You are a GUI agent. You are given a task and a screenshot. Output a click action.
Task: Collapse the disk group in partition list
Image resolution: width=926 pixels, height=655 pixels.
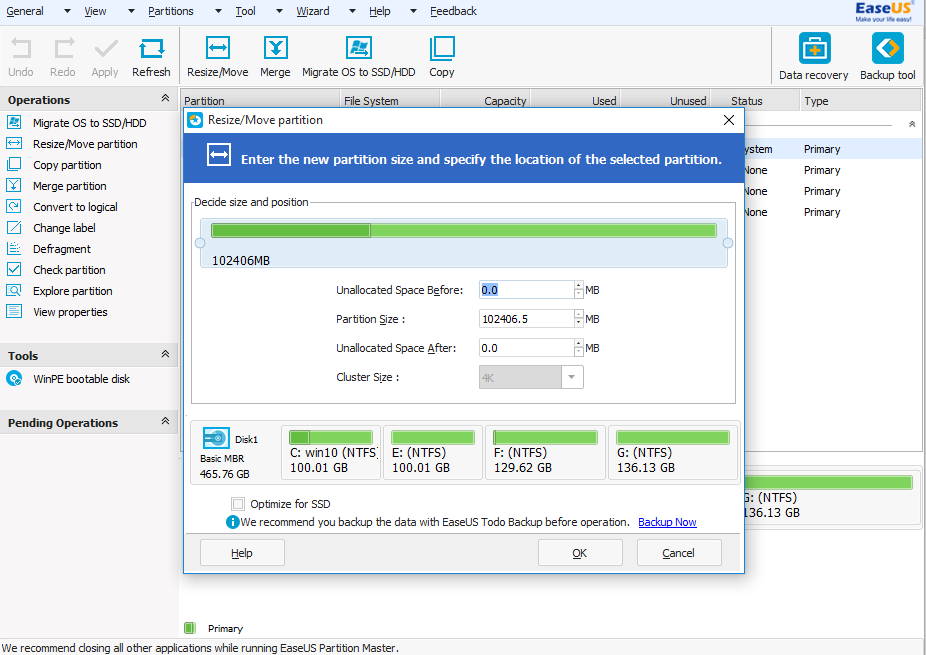(912, 124)
